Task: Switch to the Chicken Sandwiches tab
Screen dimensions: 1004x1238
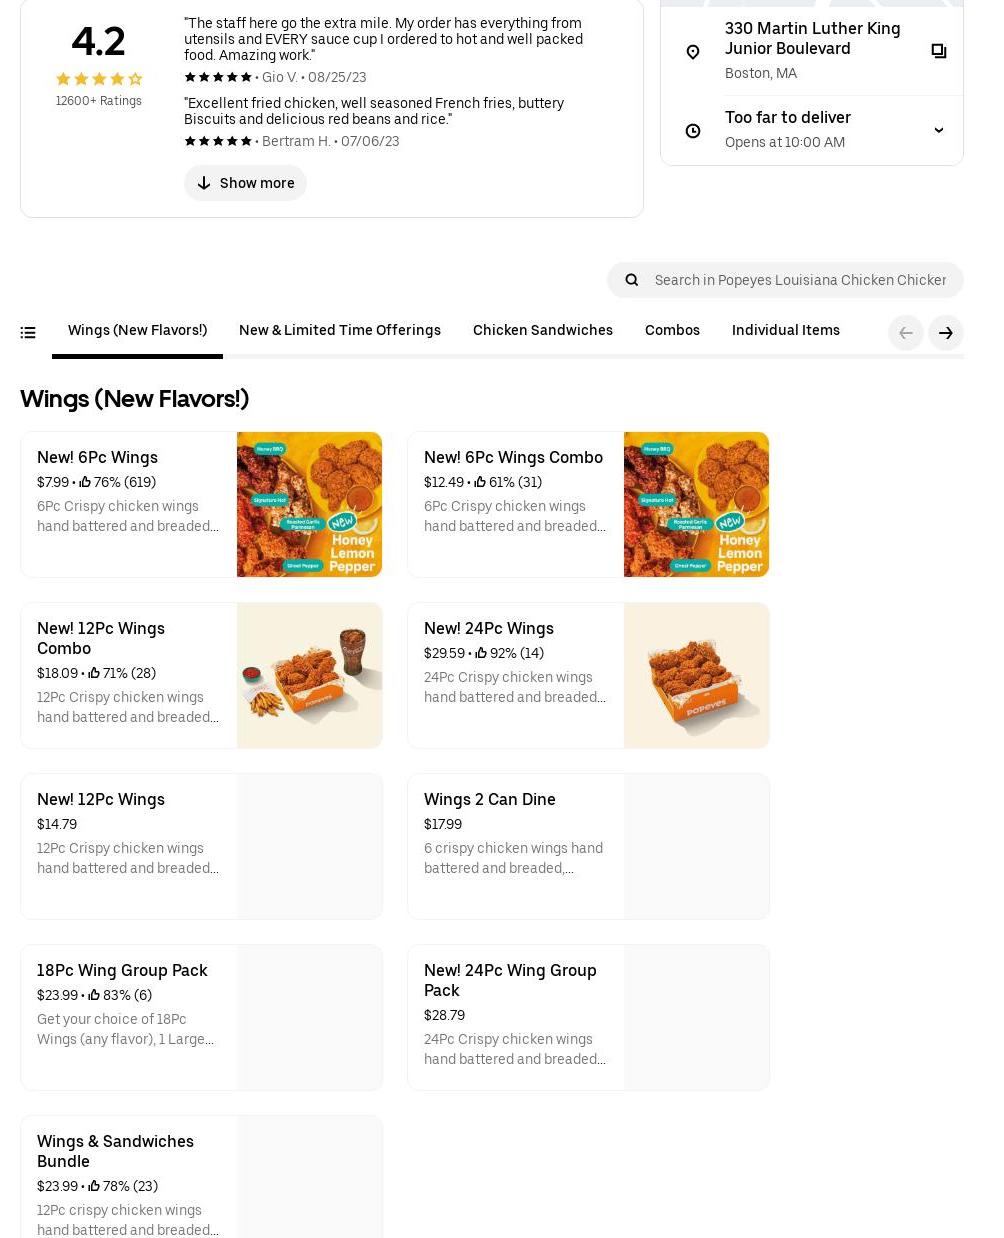Action: (542, 330)
